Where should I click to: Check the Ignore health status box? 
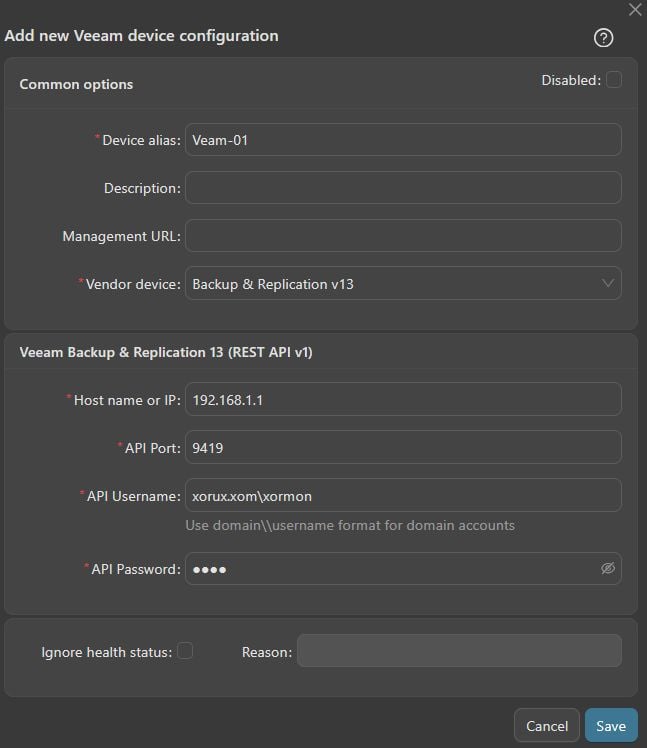click(x=185, y=651)
